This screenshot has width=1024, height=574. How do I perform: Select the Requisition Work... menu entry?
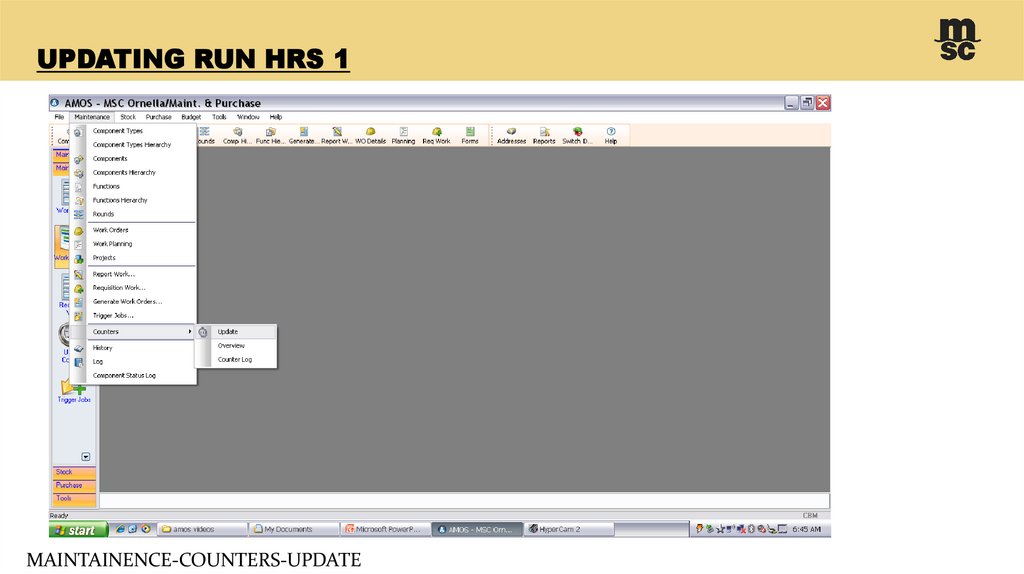(x=133, y=287)
